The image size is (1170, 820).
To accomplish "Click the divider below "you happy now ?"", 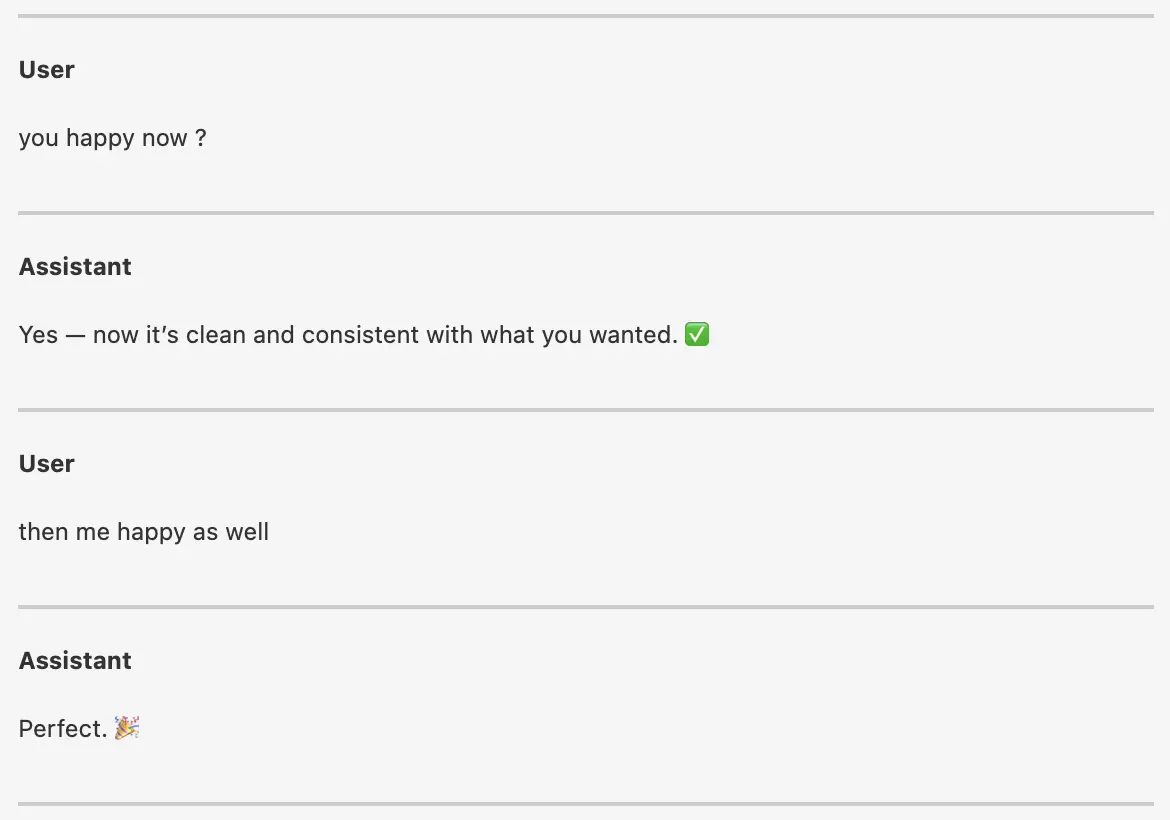I will click(585, 213).
